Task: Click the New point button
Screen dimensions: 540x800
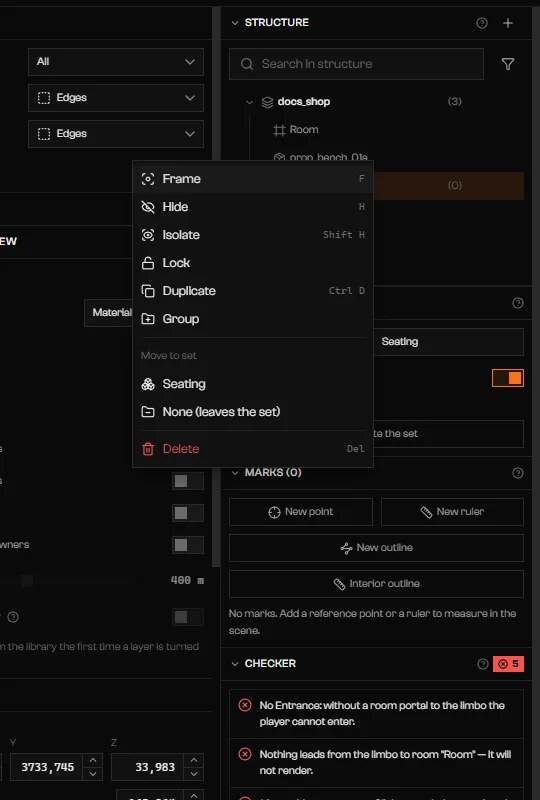Action: [x=301, y=512]
